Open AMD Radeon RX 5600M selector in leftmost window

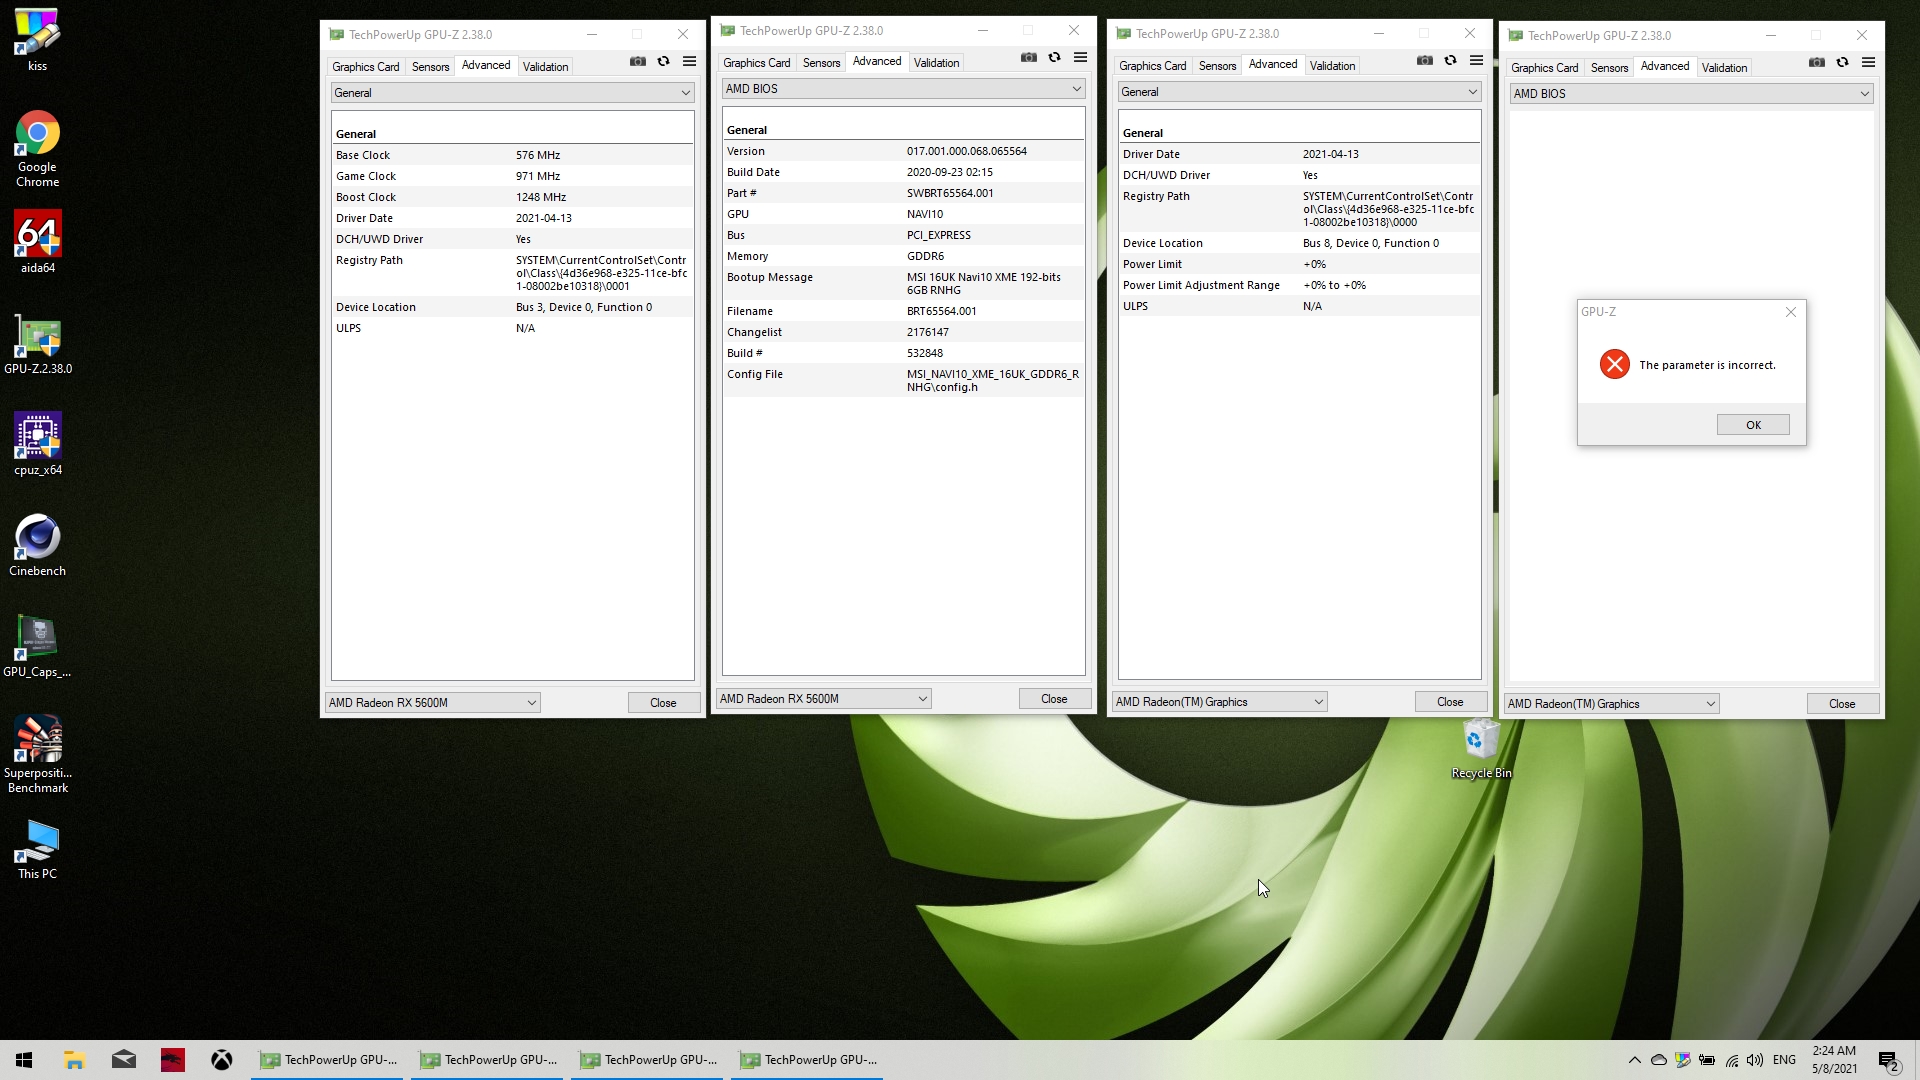432,703
